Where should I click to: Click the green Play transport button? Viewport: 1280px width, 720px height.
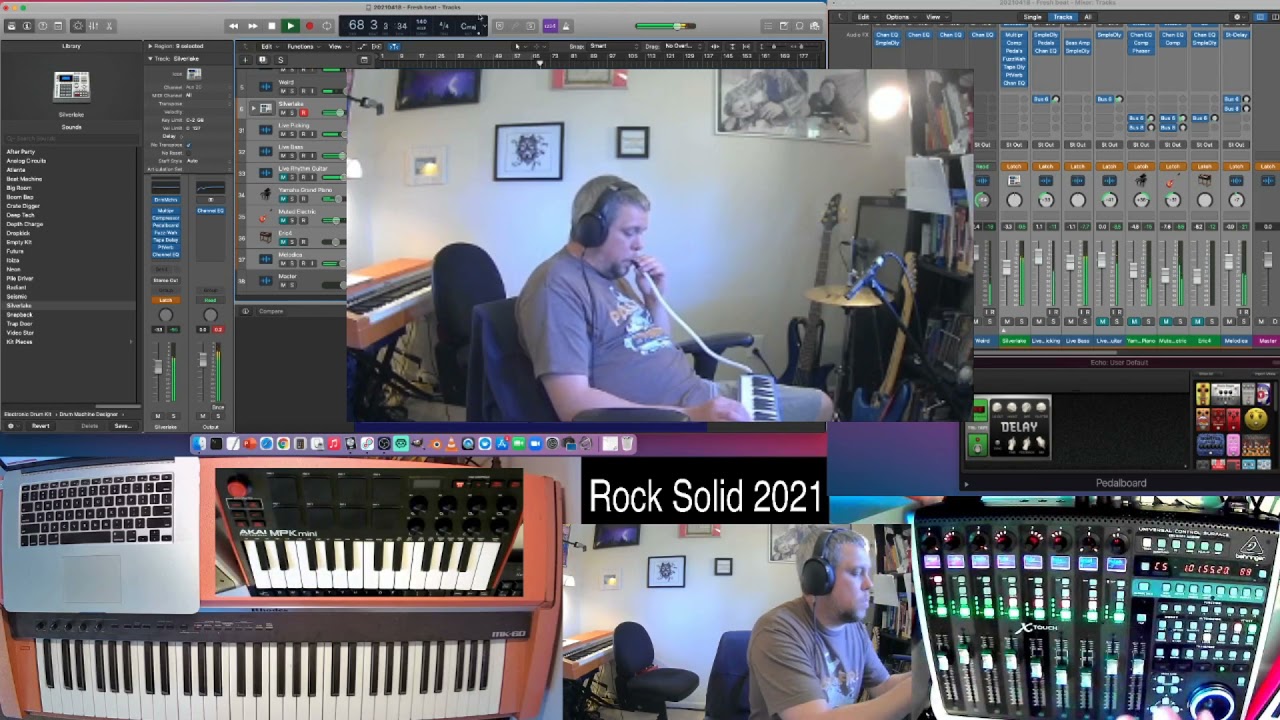(x=290, y=26)
